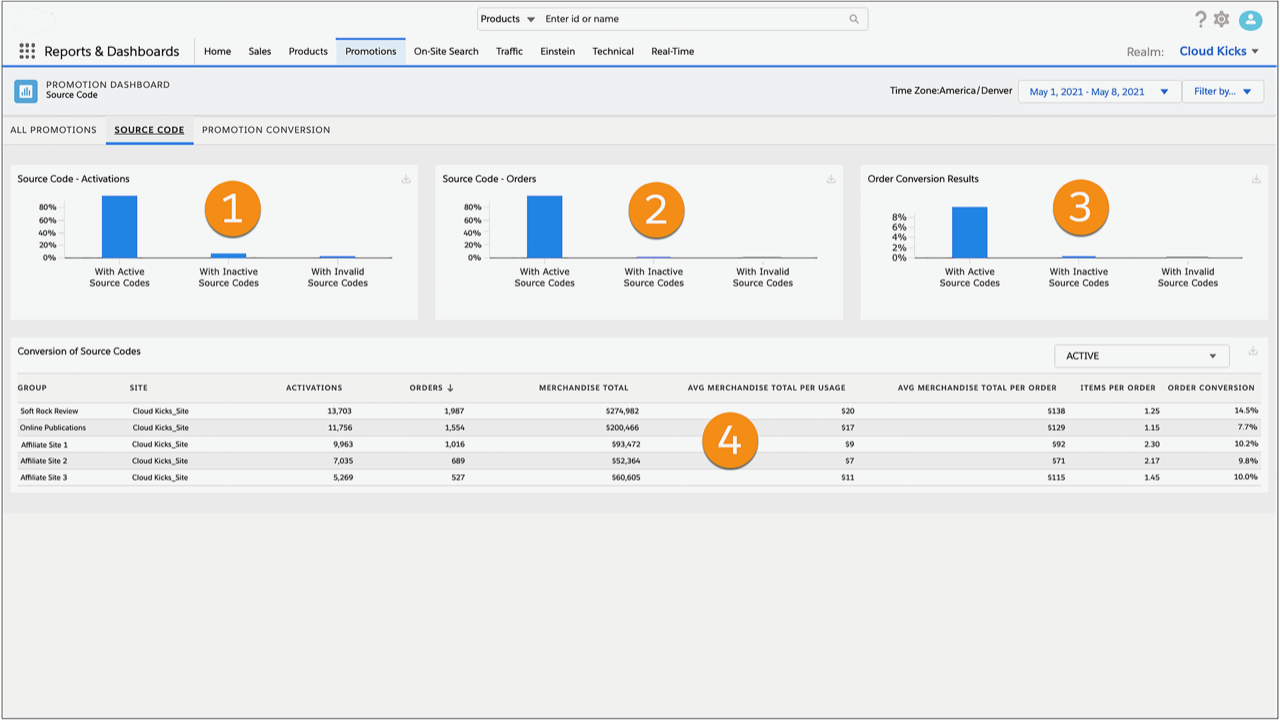The width and height of the screenshot is (1280, 721).
Task: Click the 1,016 orders value
Action: [454, 444]
